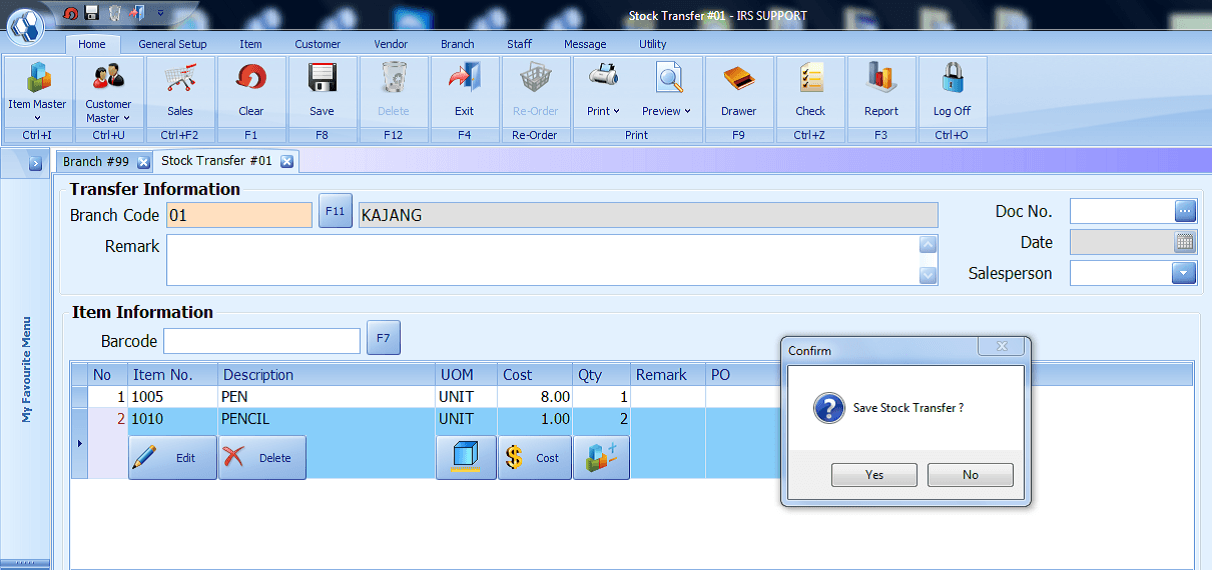Click the quick access Save floppy icon
Image resolution: width=1212 pixels, height=570 pixels.
pyautogui.click(x=92, y=13)
